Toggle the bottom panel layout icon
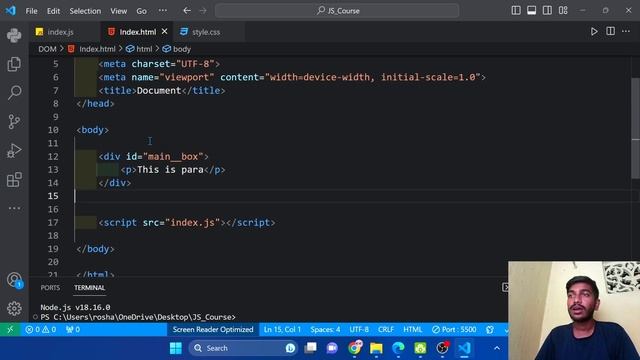 point(531,11)
